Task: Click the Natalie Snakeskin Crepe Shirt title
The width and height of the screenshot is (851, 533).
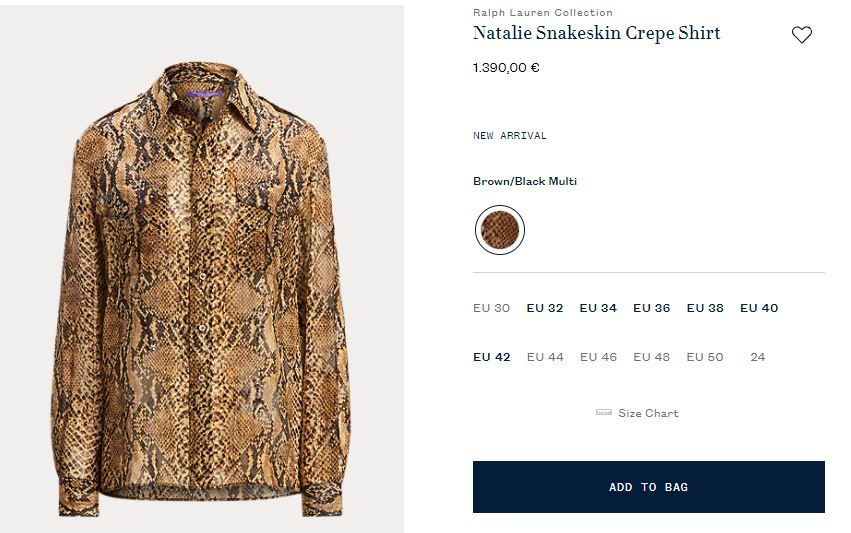Action: point(596,33)
